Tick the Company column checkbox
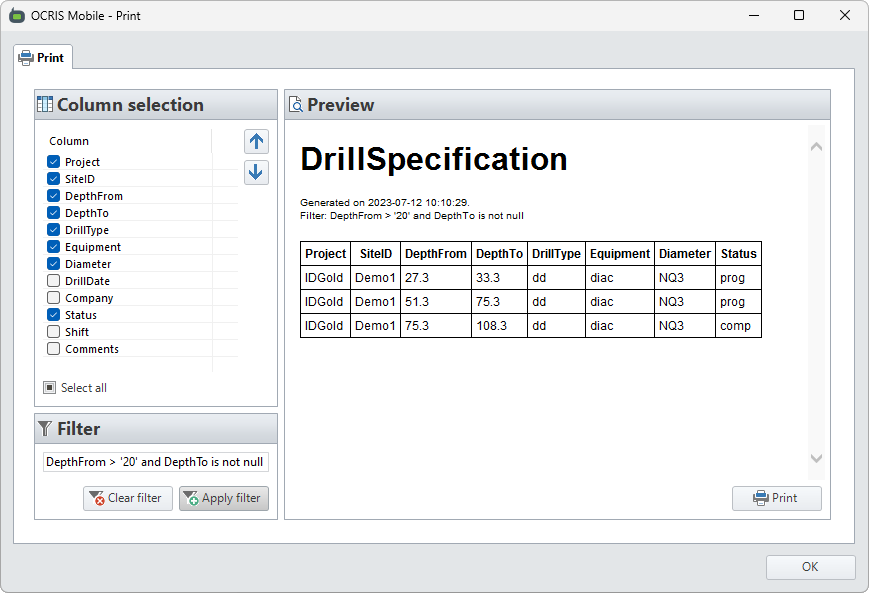Viewport: 869px width, 593px height. click(x=54, y=298)
